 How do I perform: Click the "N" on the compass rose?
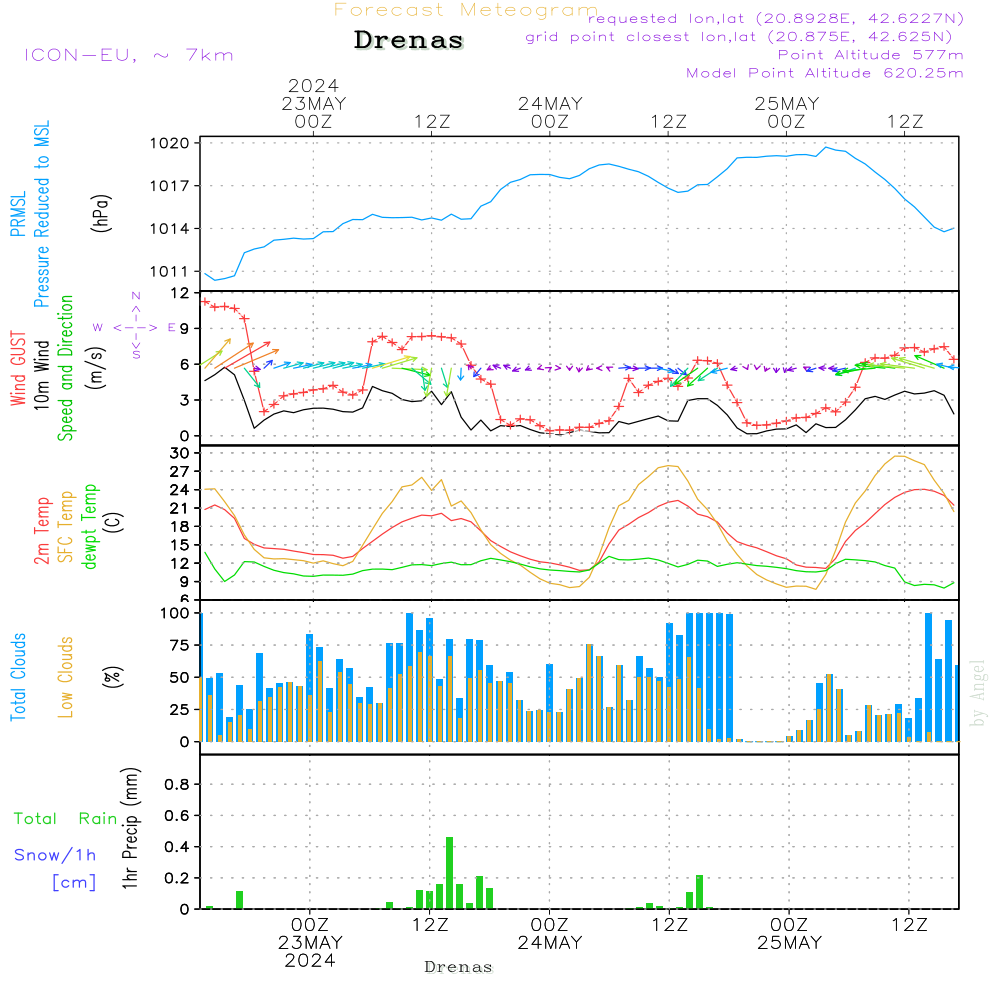pyautogui.click(x=136, y=295)
